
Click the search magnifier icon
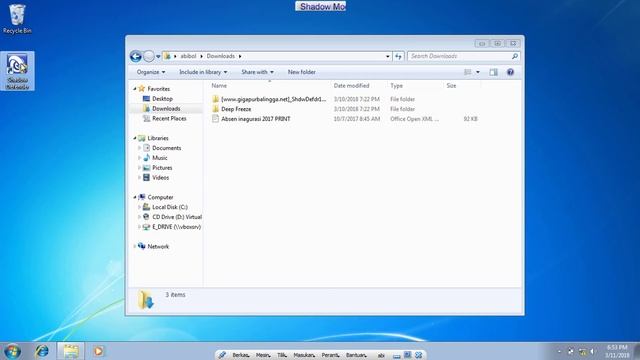(x=515, y=56)
